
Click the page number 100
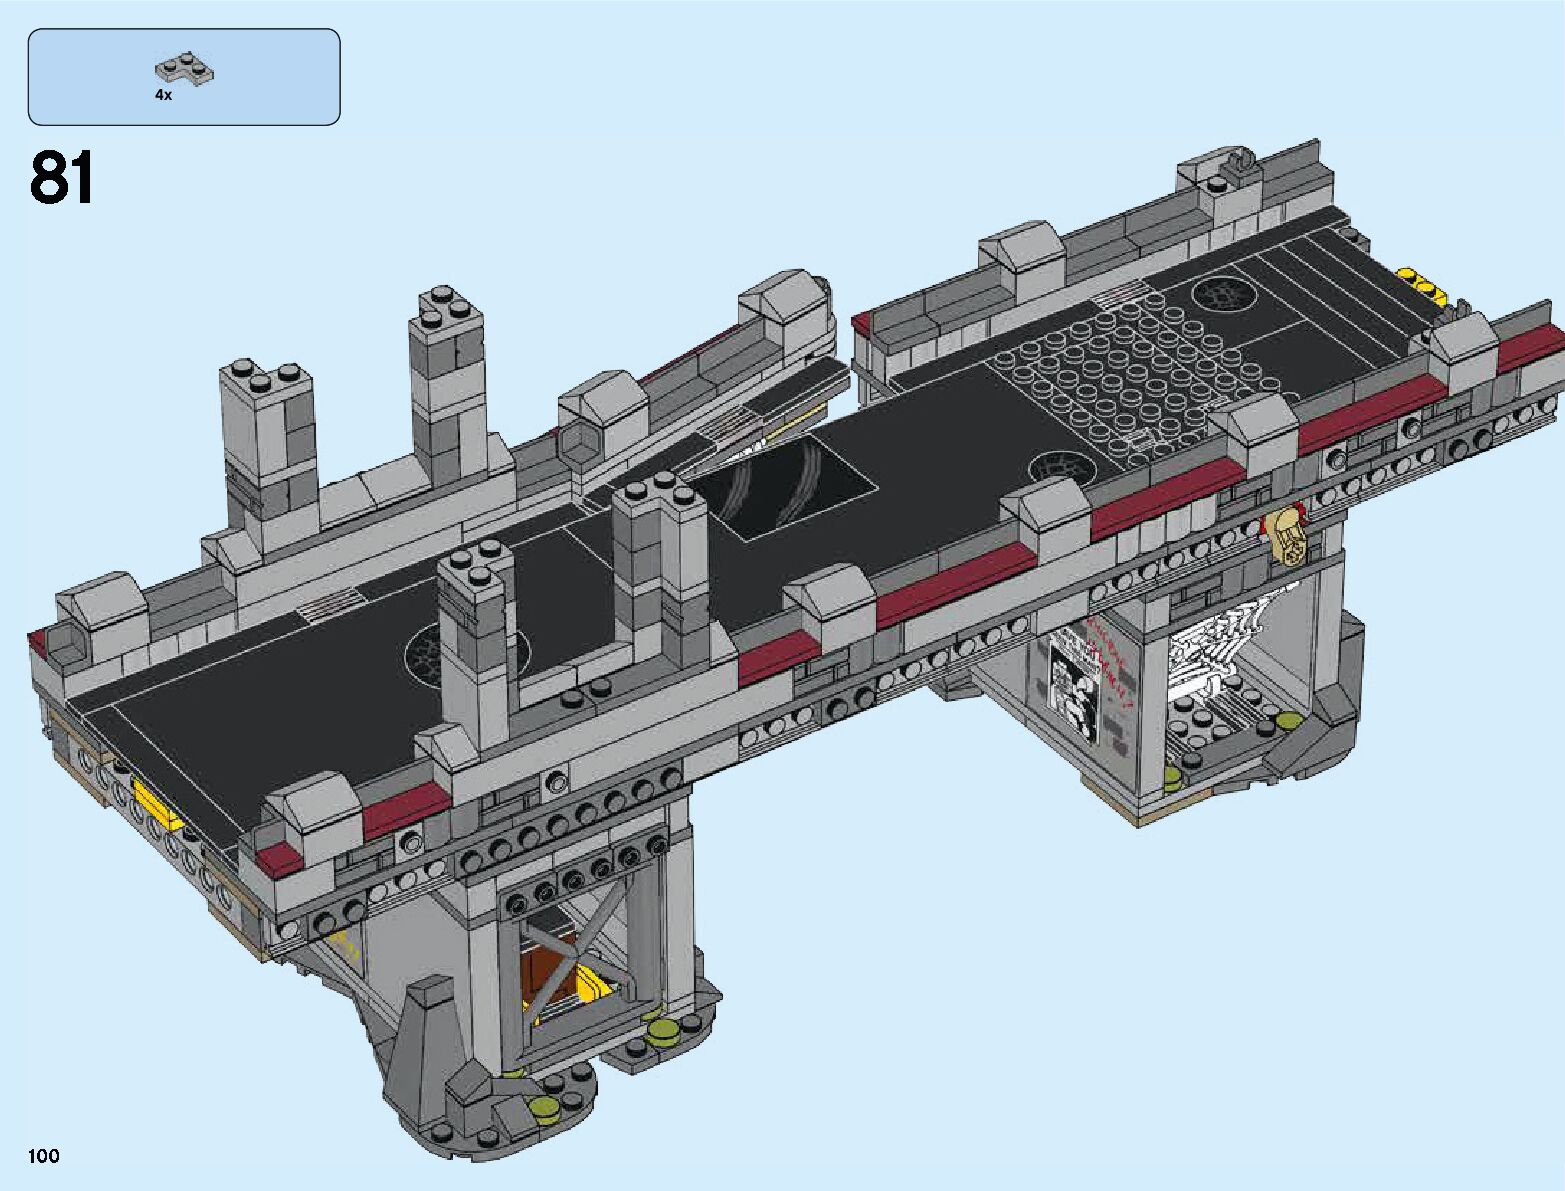coord(44,1156)
